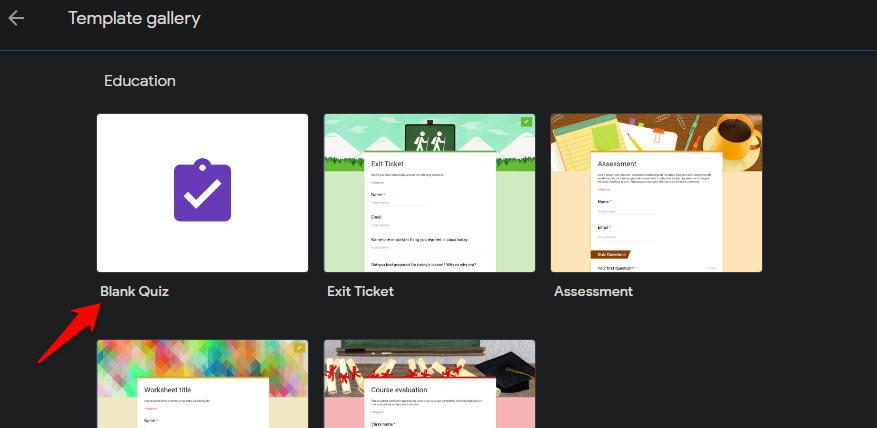Click the Template gallery page title
Screen dimensions: 877x428
click(x=134, y=18)
